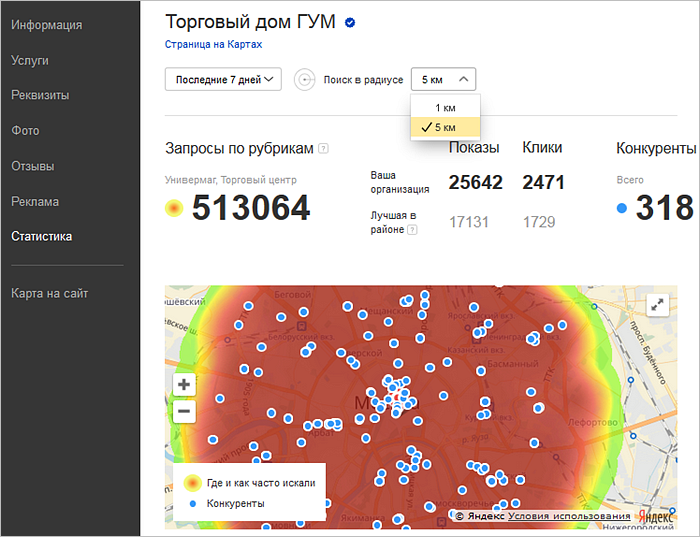Click the Конкуренты heading
Screen dimensions: 700x537
[656, 148]
